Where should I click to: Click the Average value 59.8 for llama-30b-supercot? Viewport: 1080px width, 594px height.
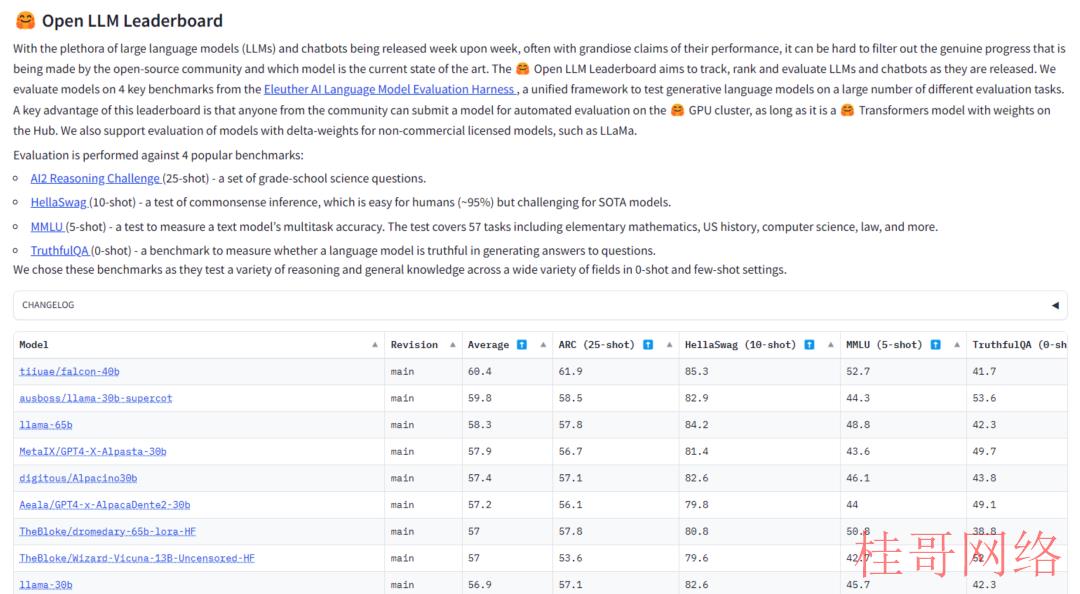[479, 398]
